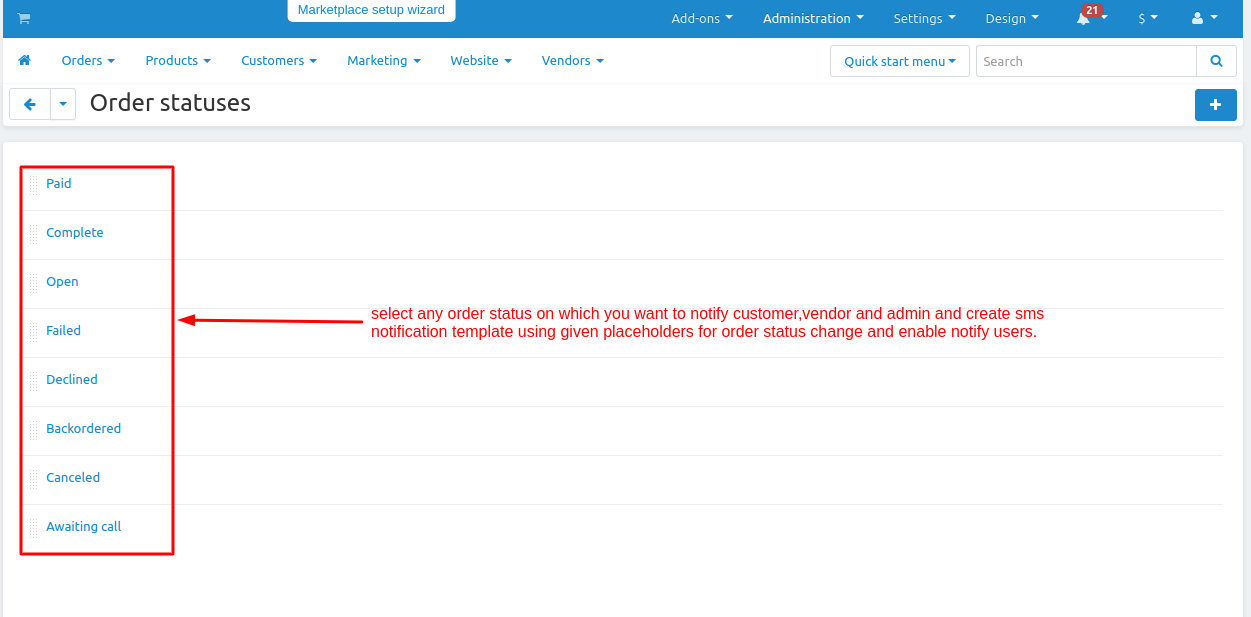Expand the Administration menu
This screenshot has width=1251, height=617.
click(x=813, y=18)
